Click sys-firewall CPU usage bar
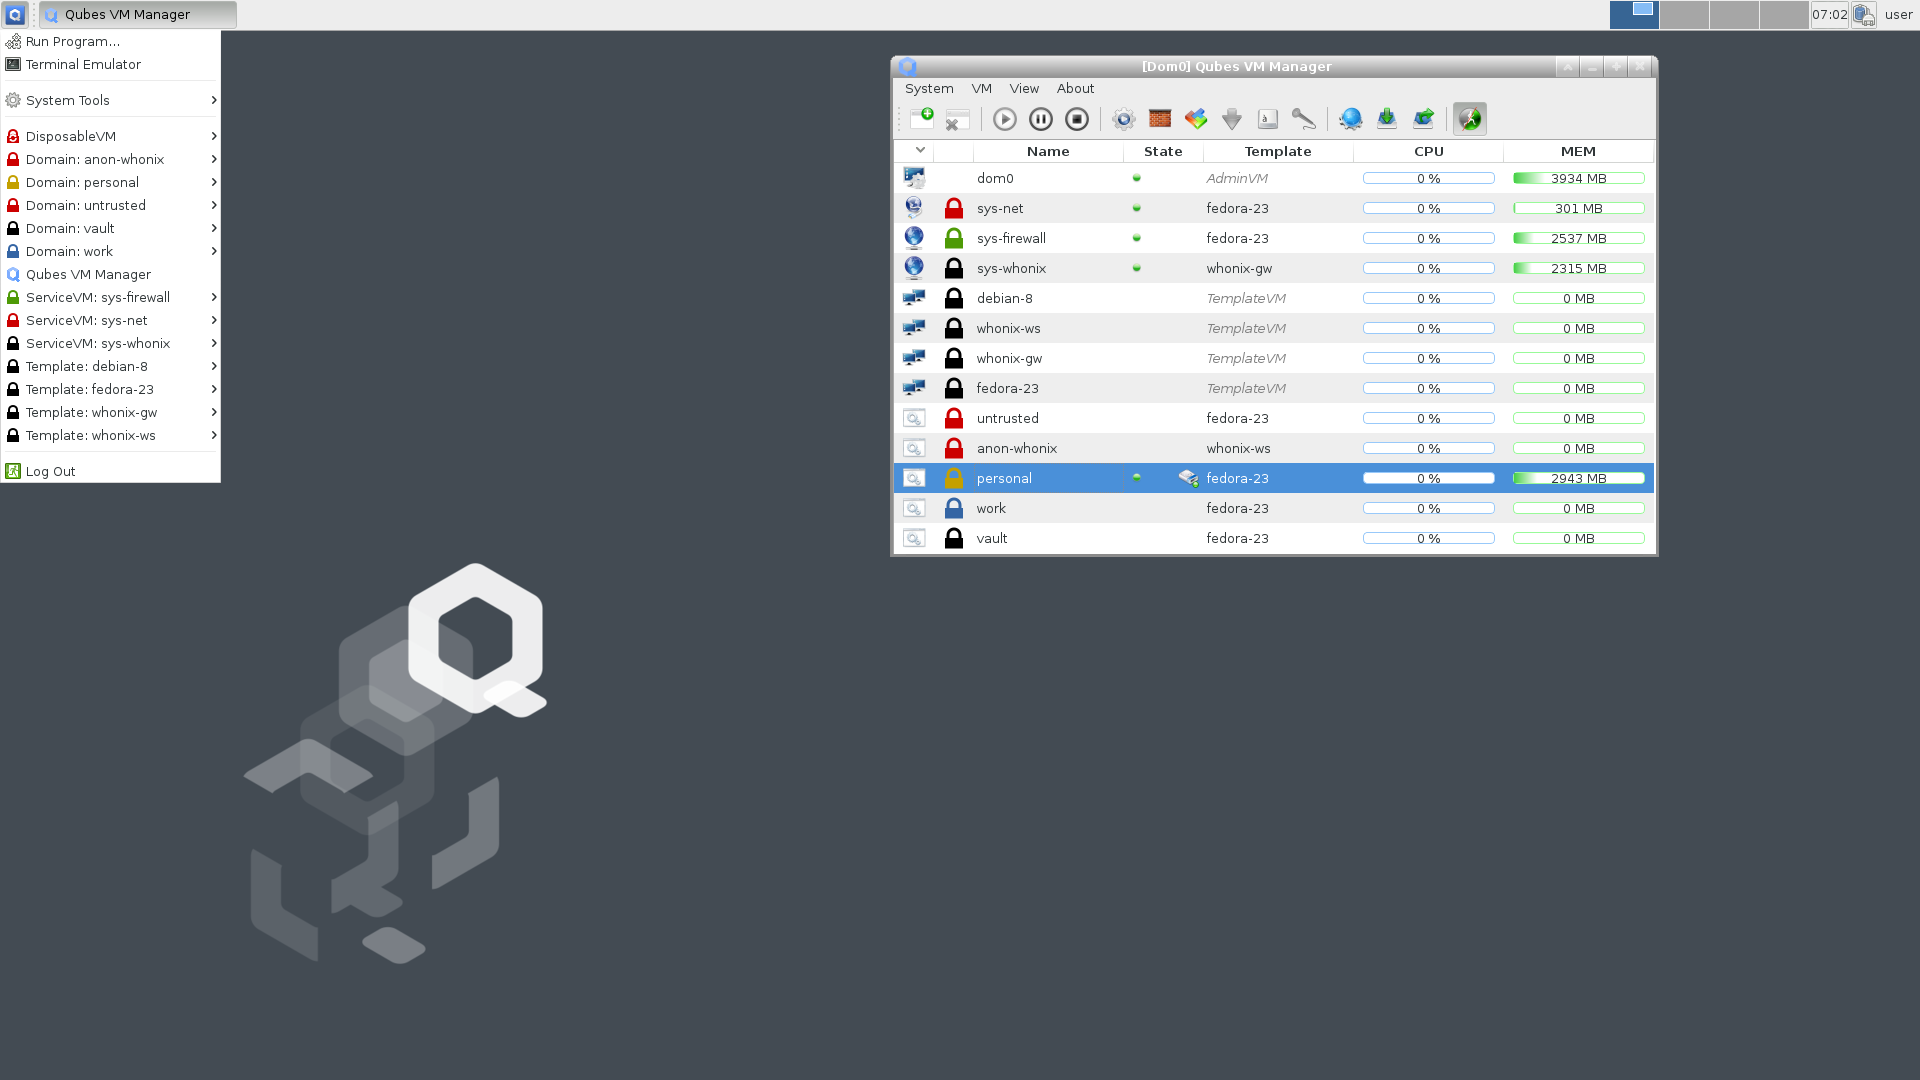Image resolution: width=1920 pixels, height=1080 pixels. tap(1429, 238)
